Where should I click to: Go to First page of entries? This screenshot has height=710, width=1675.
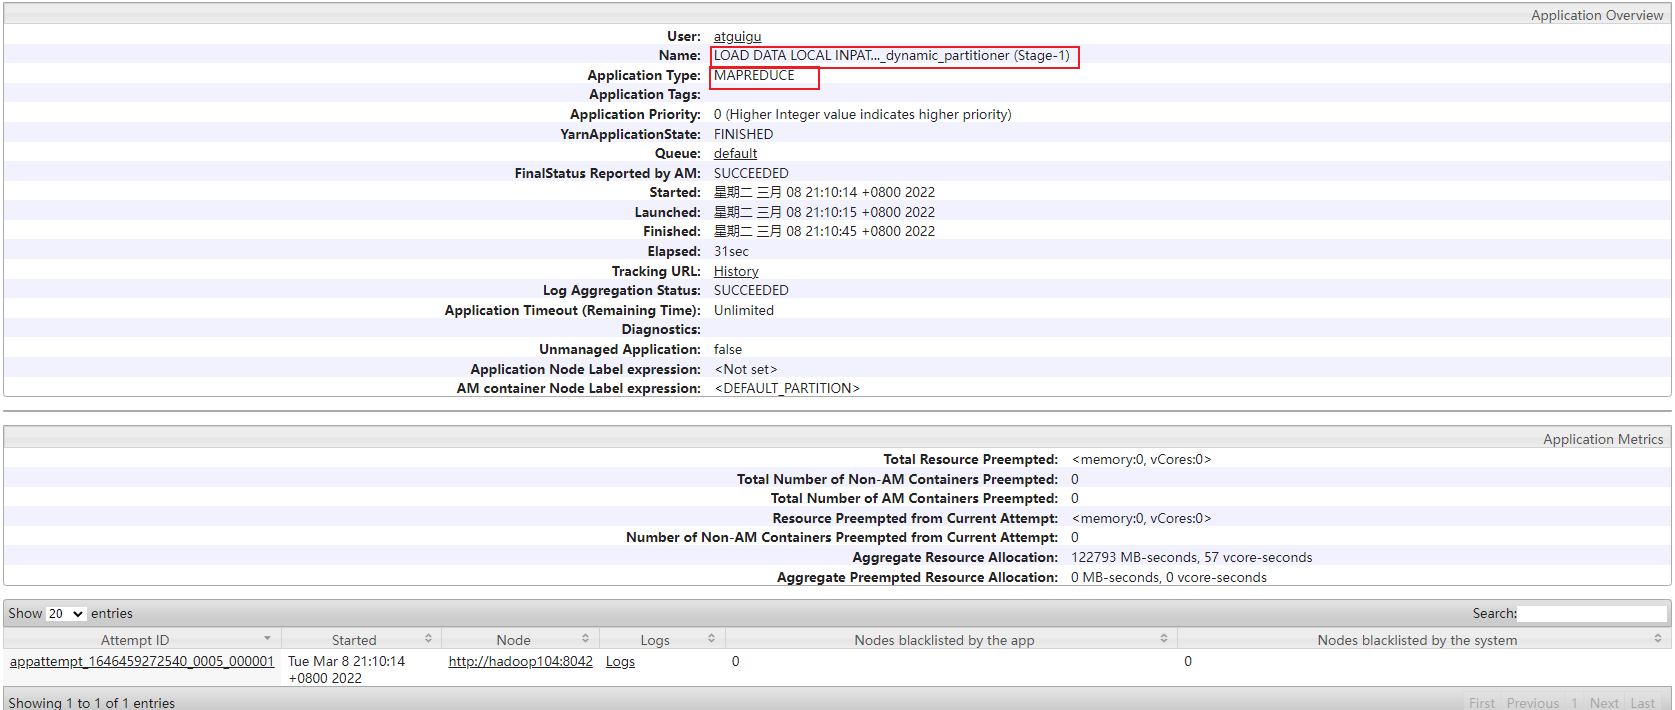coord(1481,703)
